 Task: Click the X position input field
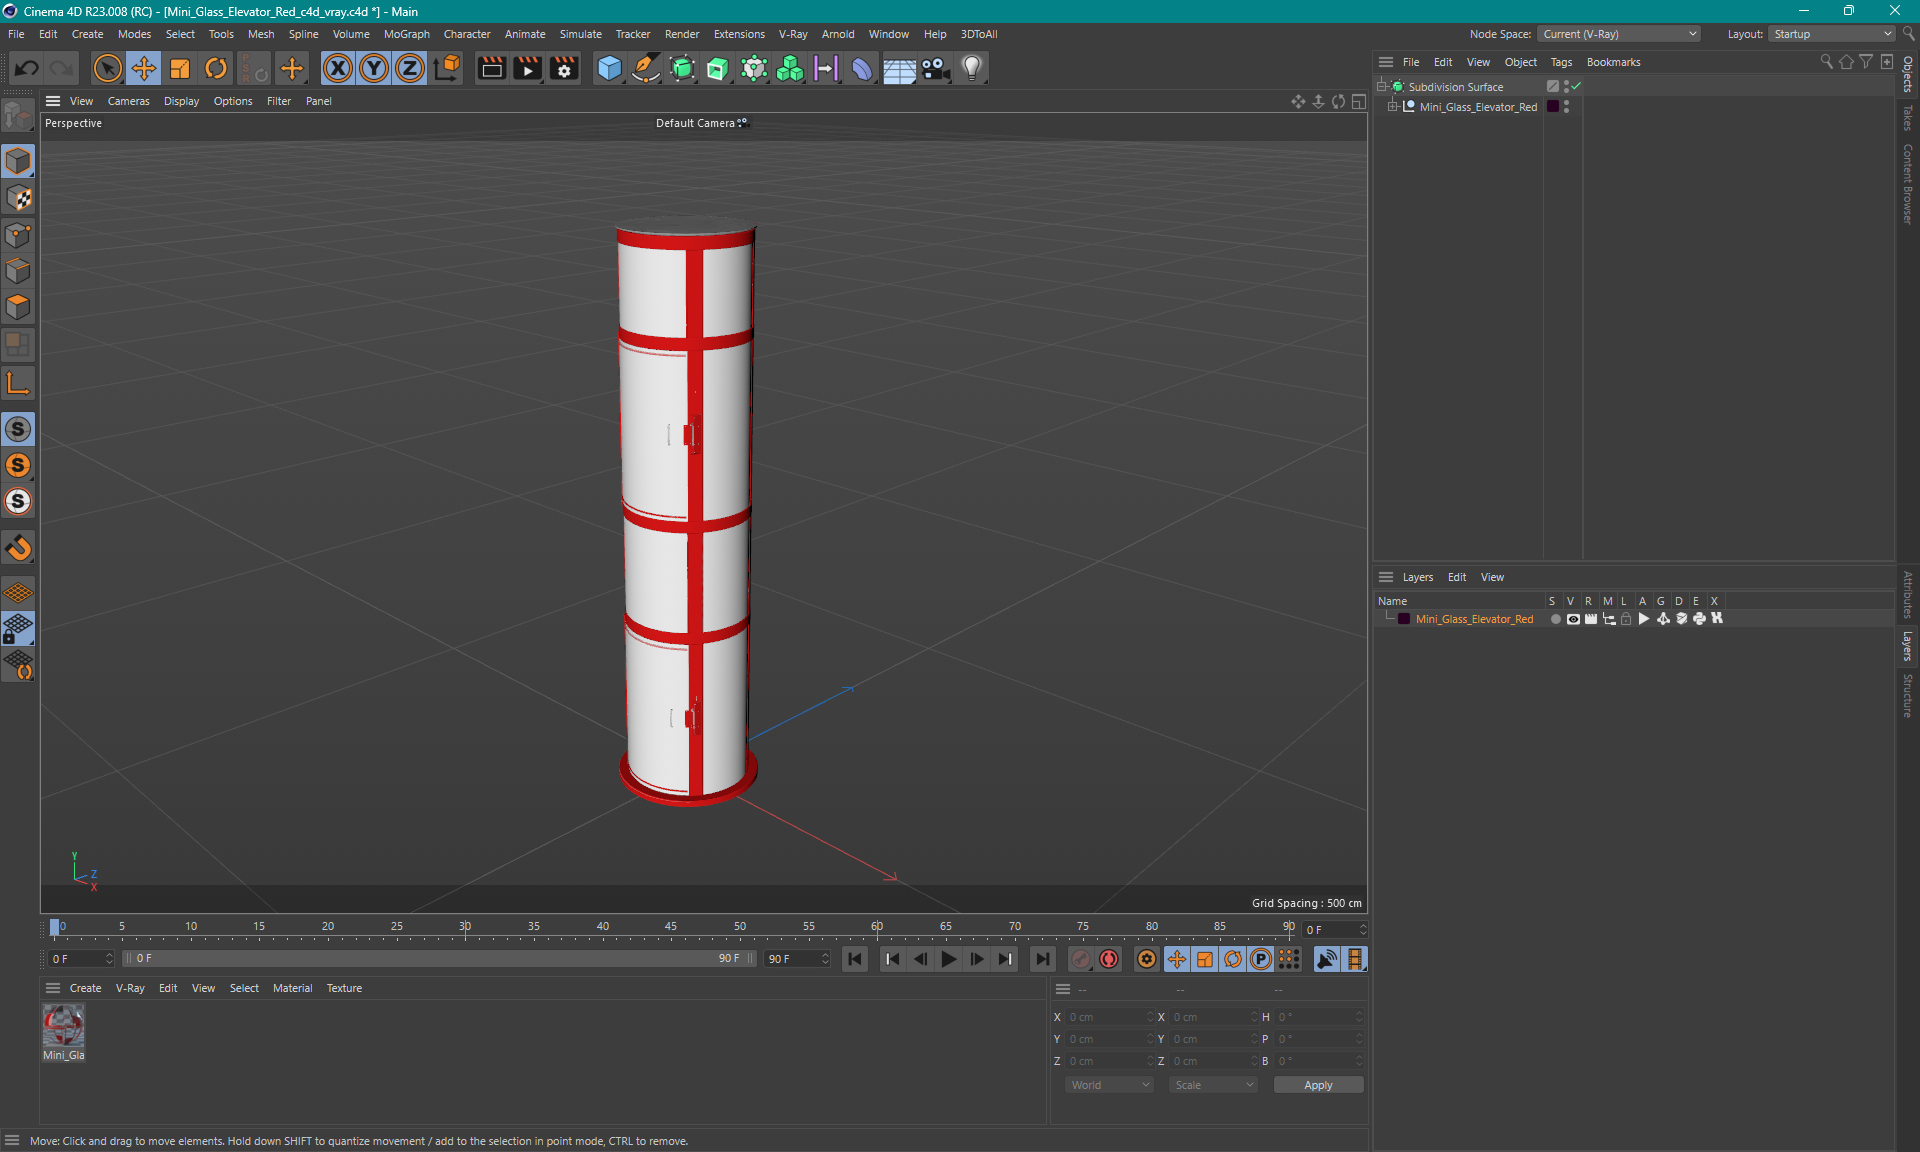pyautogui.click(x=1108, y=1017)
